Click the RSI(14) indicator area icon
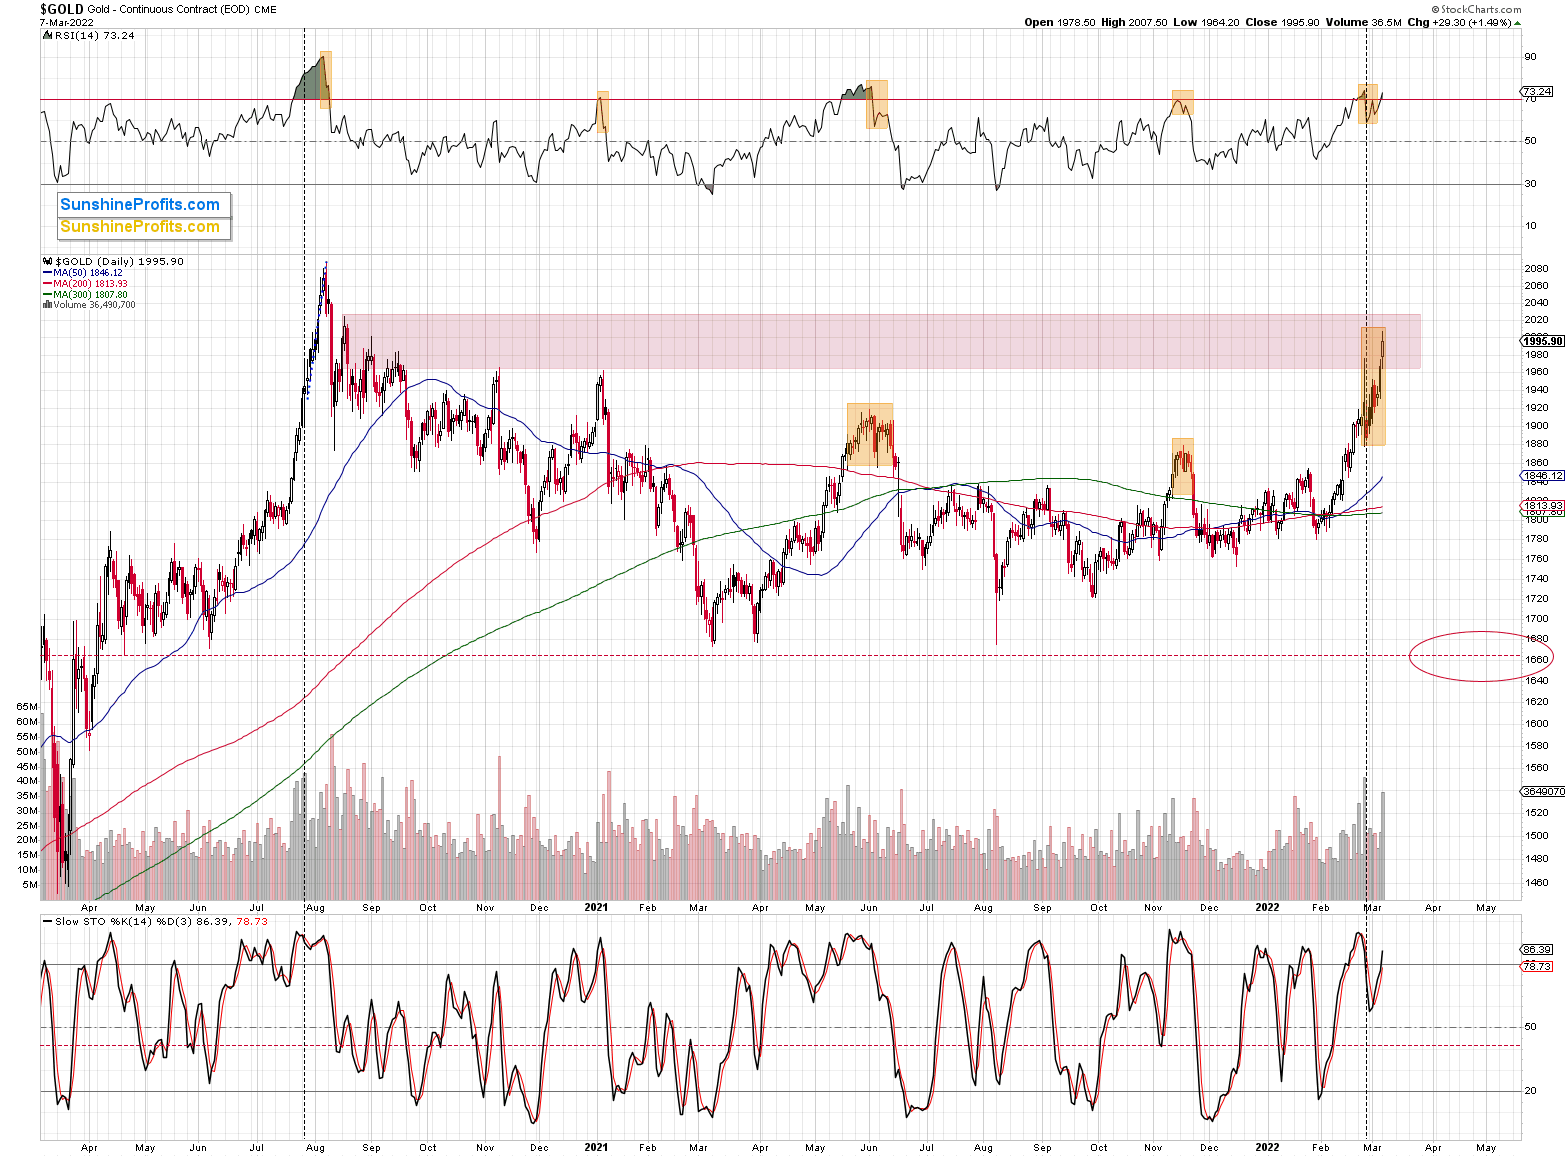 click(x=46, y=35)
